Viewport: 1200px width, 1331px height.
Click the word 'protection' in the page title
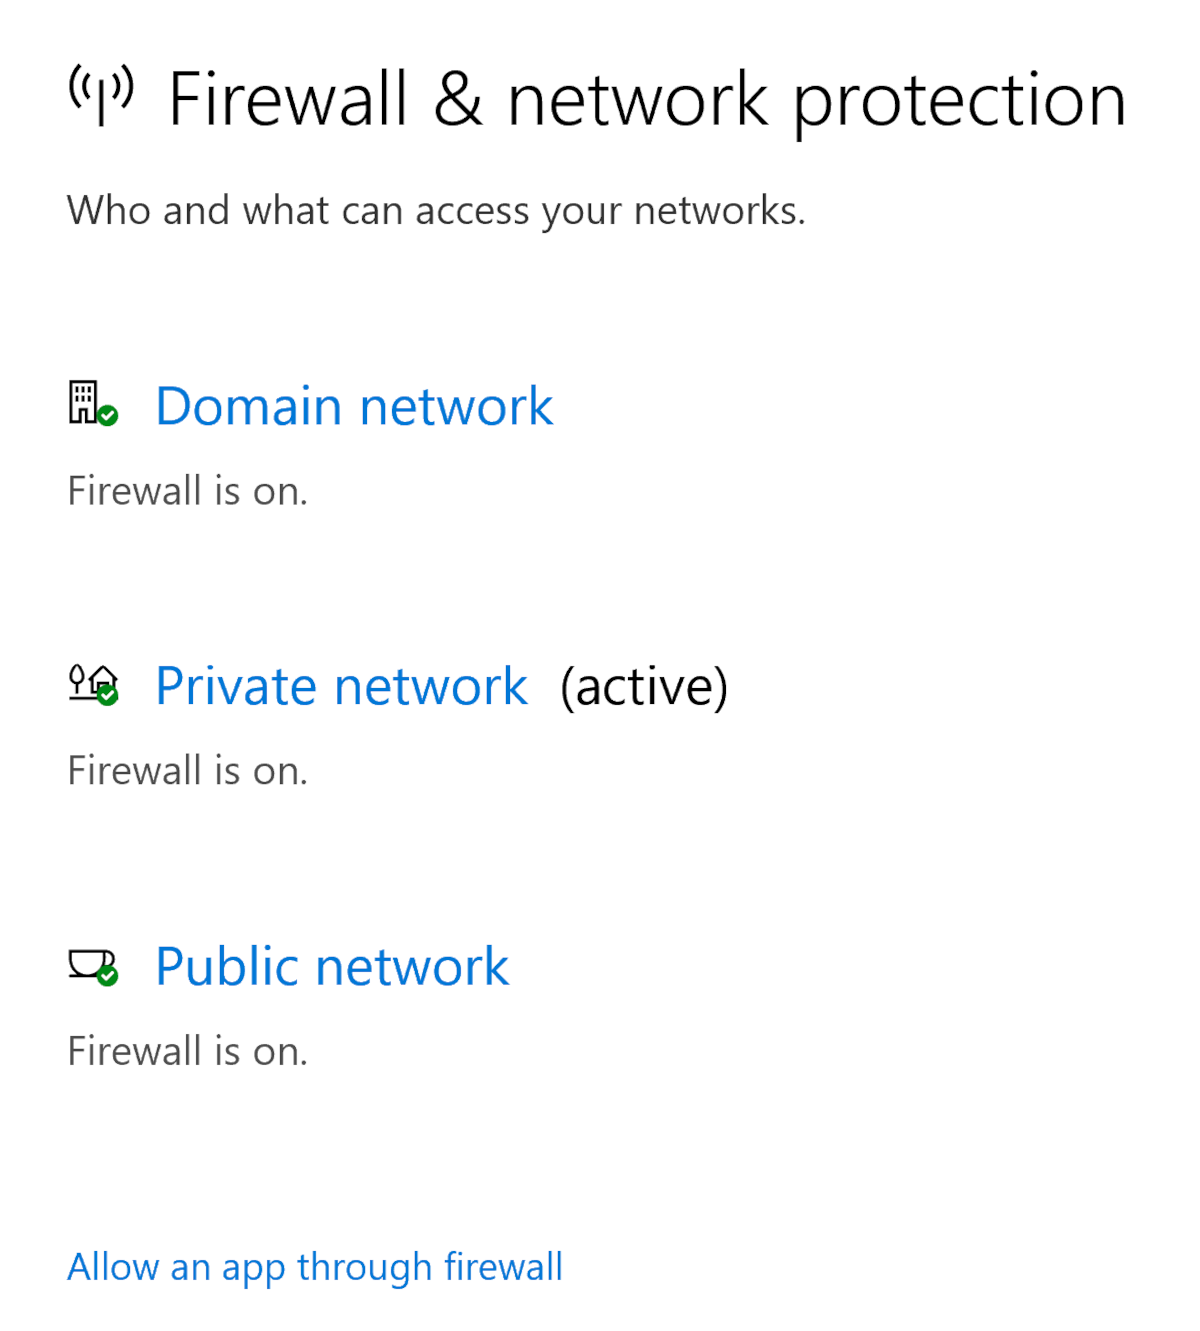(960, 102)
